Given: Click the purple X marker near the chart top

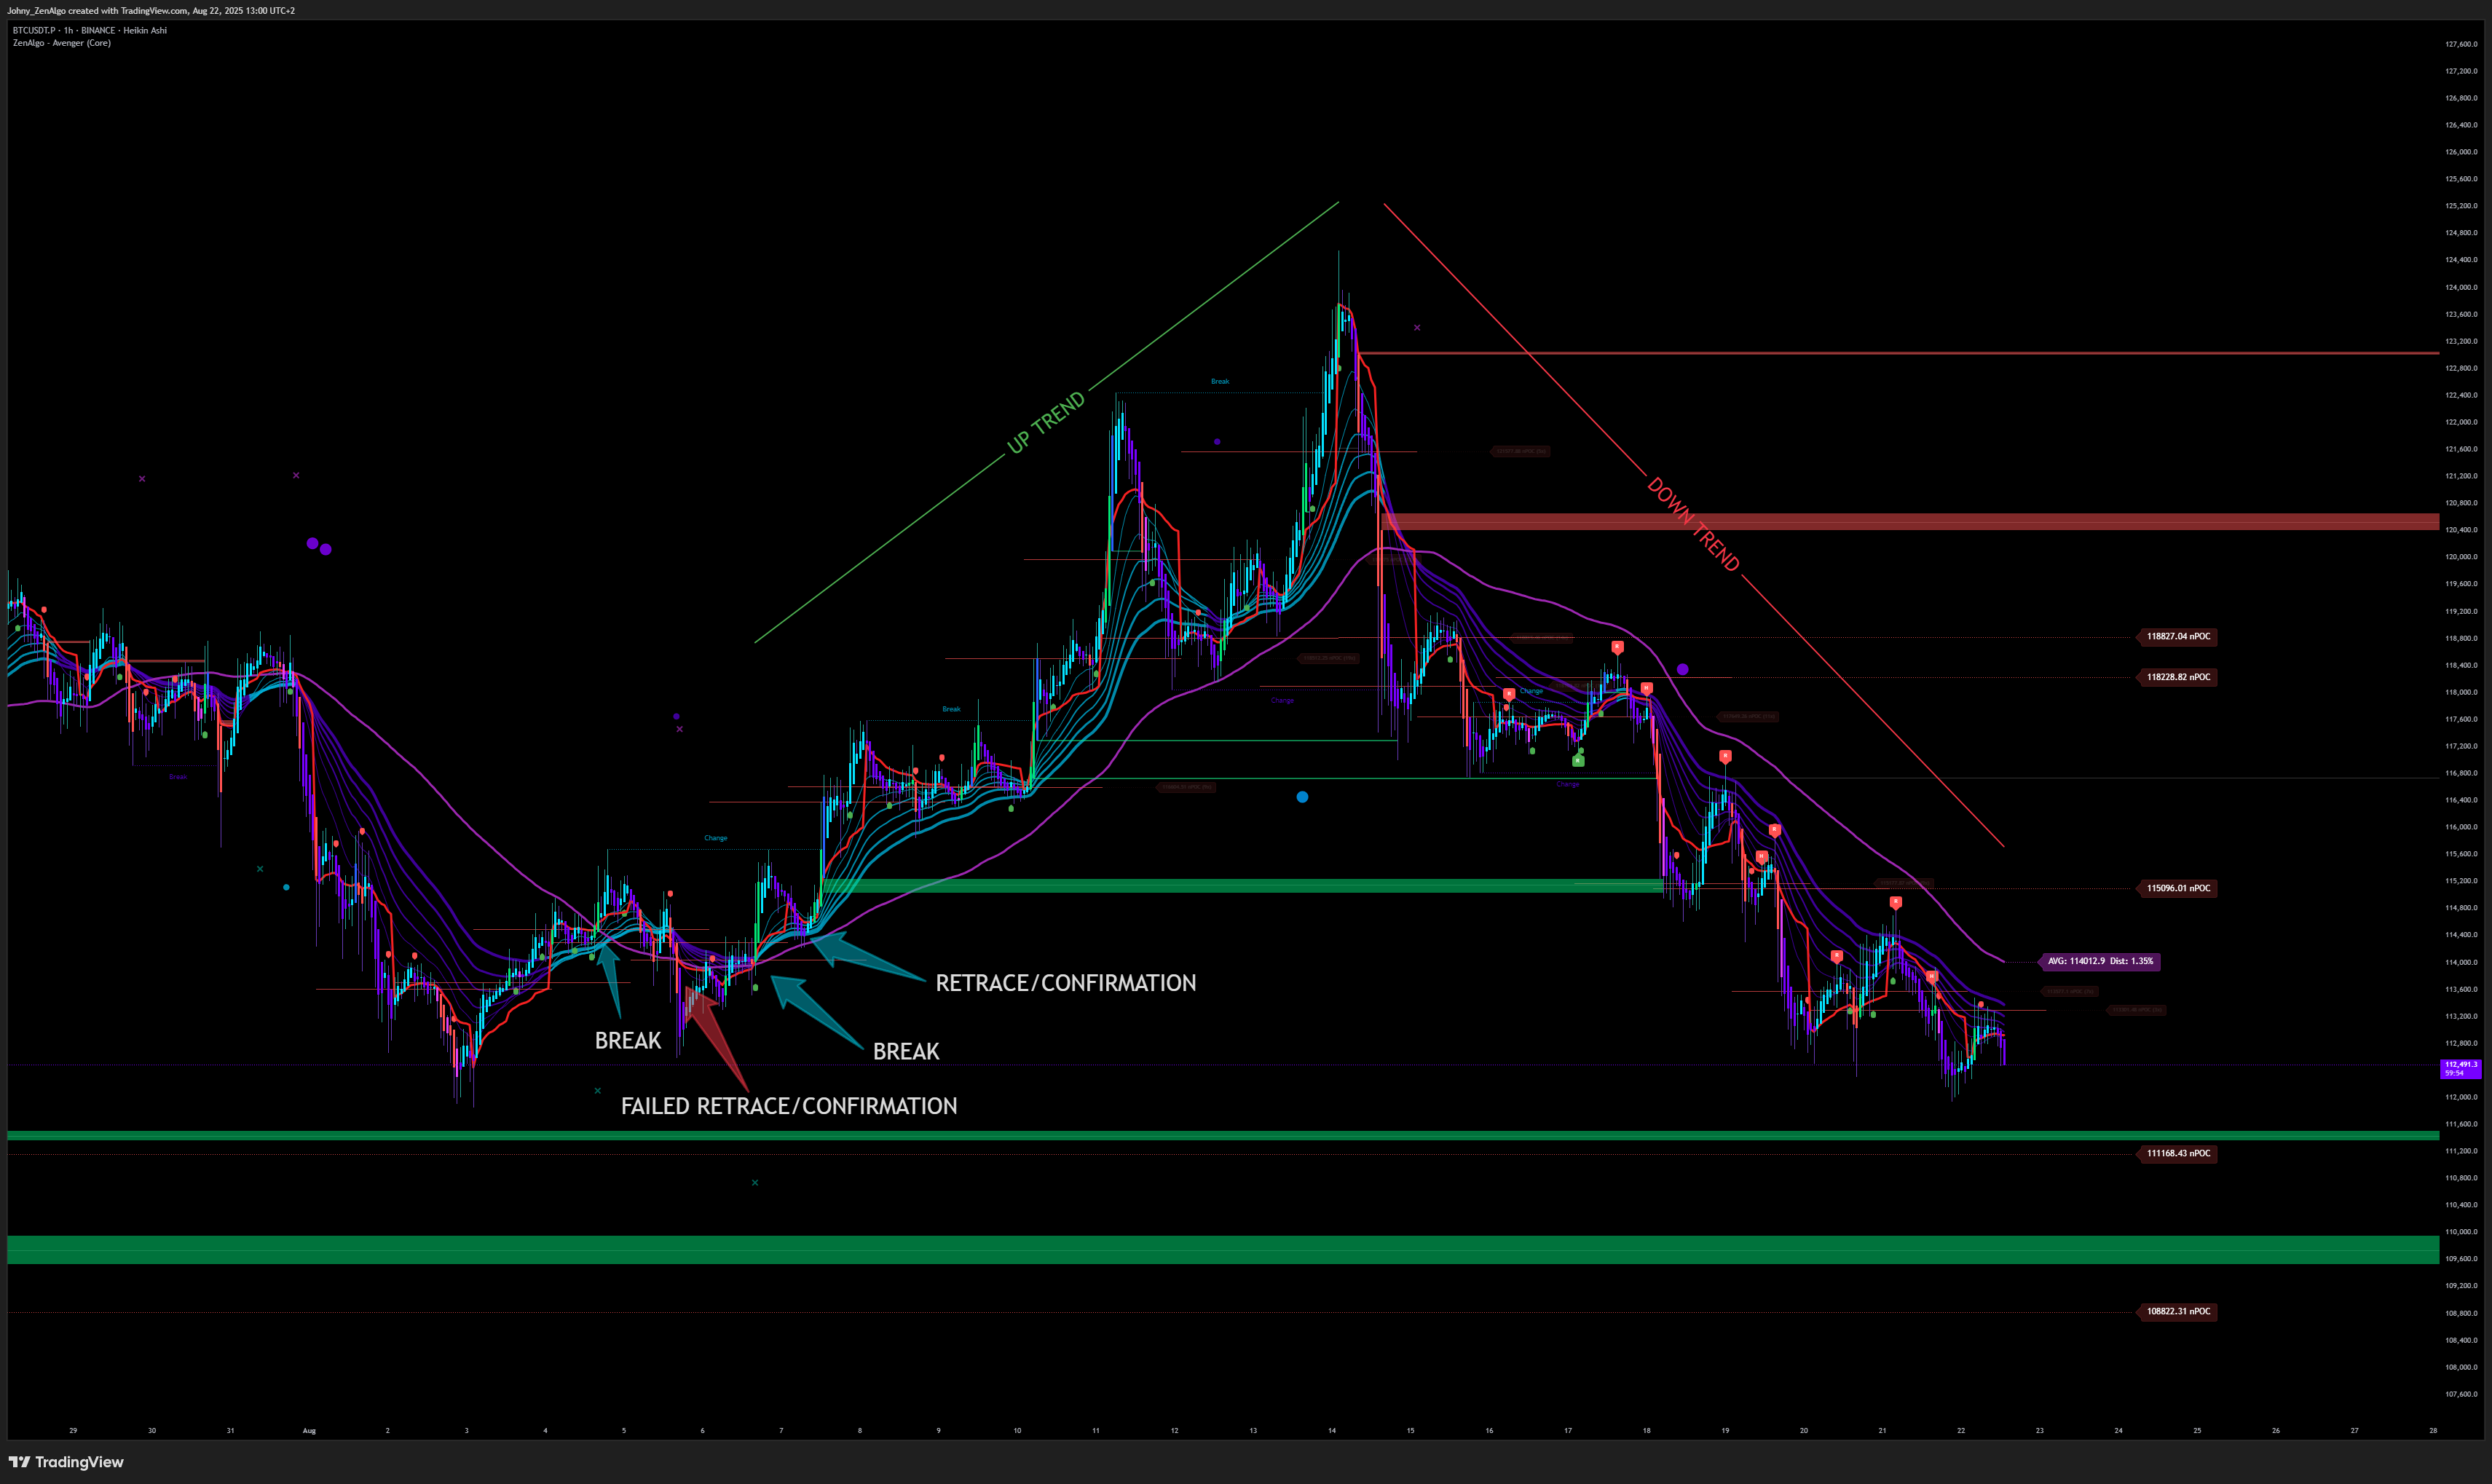Looking at the screenshot, I should 1416,327.
